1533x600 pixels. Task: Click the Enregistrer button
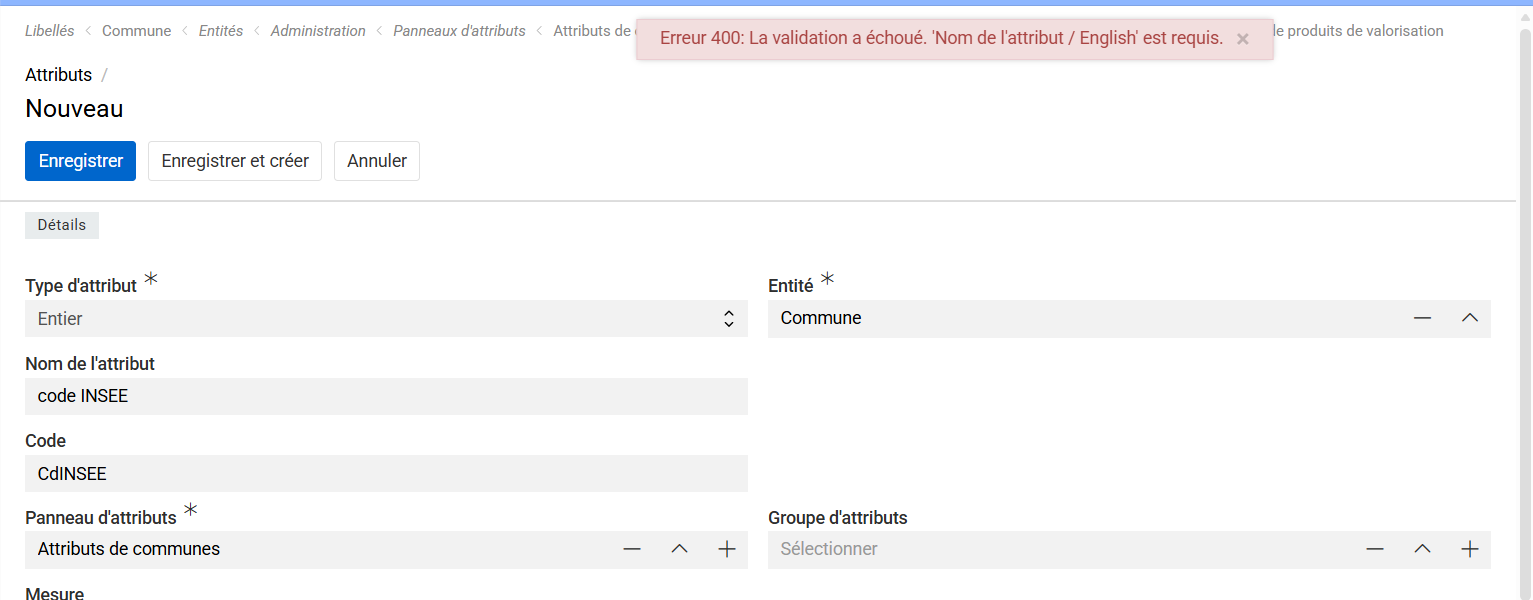click(x=80, y=161)
